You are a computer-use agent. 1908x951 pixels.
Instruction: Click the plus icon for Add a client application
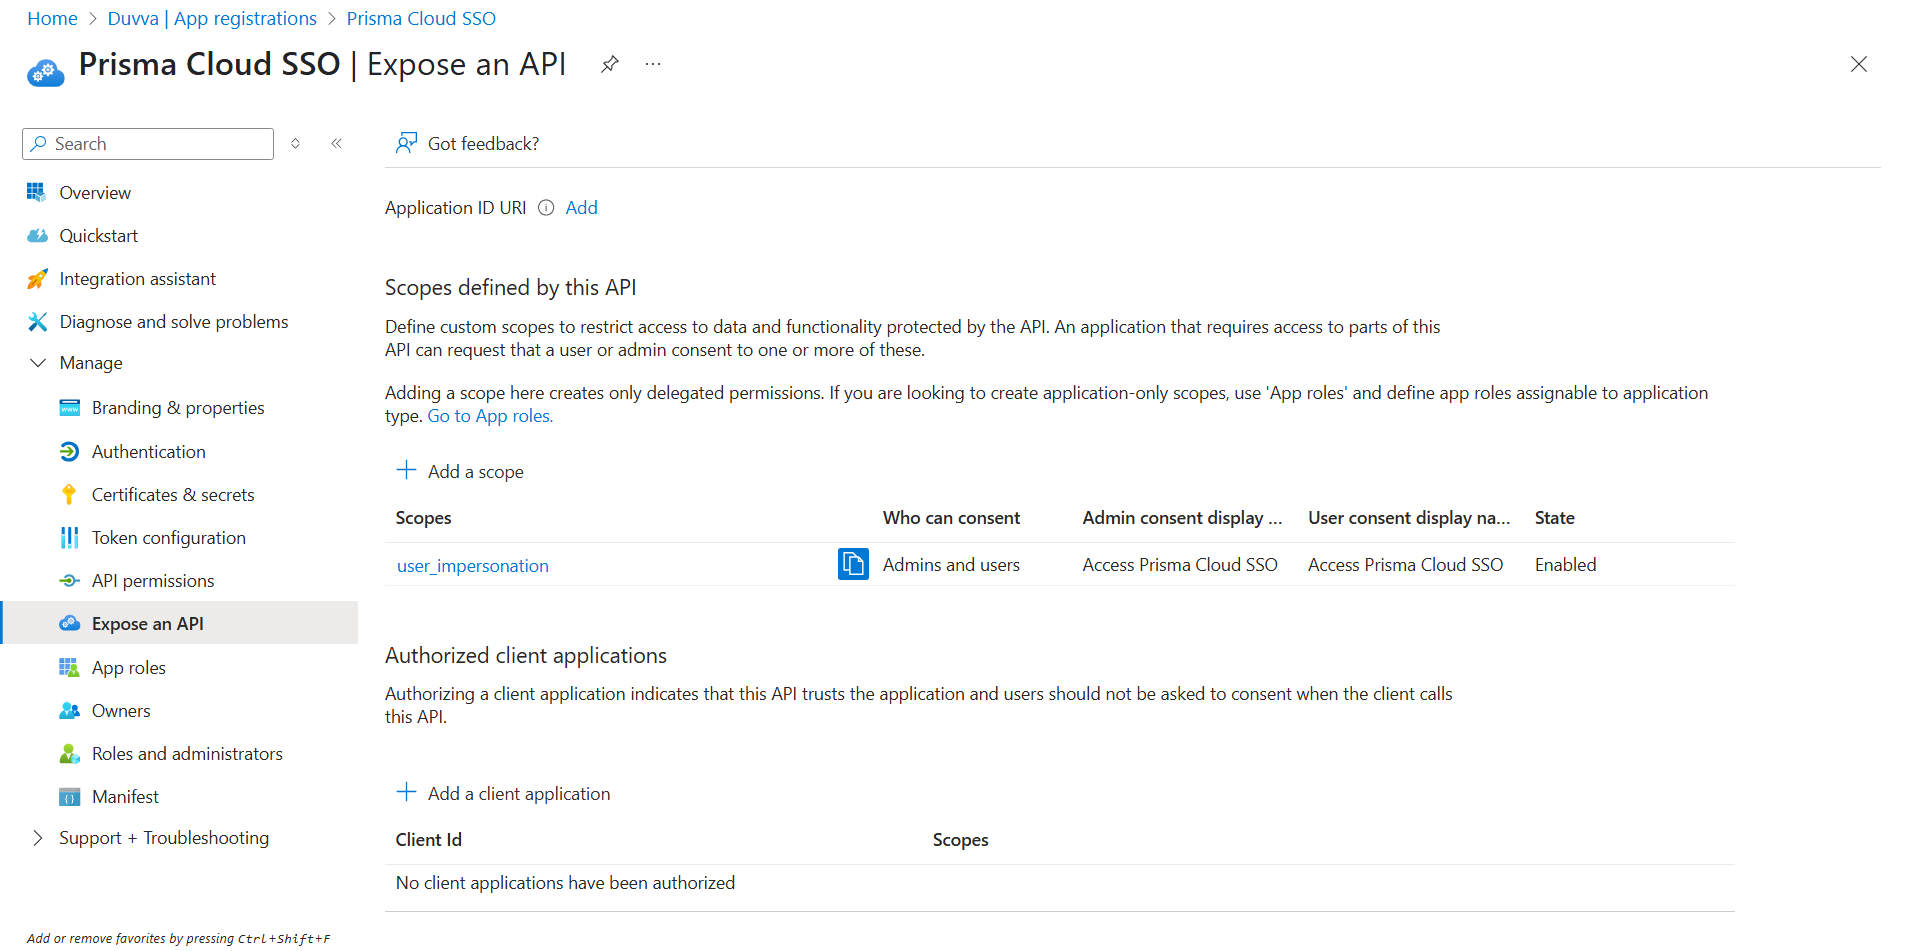click(x=406, y=792)
